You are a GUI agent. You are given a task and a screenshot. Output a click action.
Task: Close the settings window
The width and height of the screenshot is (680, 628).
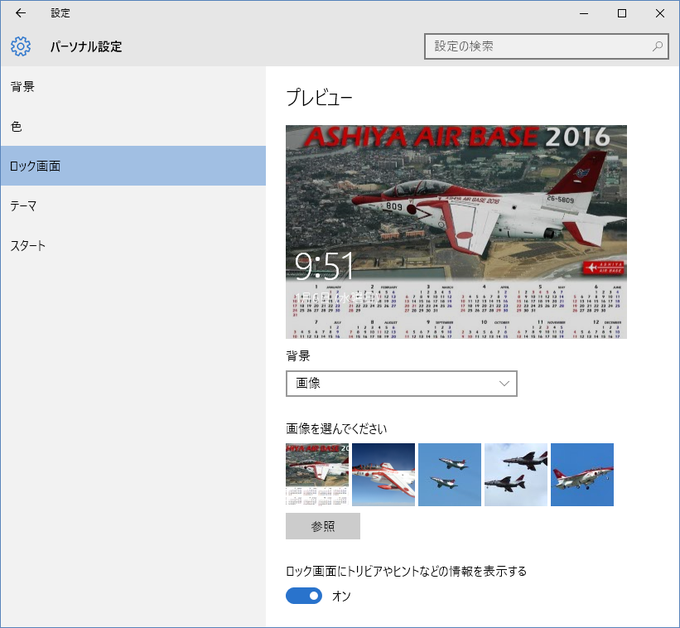tap(660, 13)
